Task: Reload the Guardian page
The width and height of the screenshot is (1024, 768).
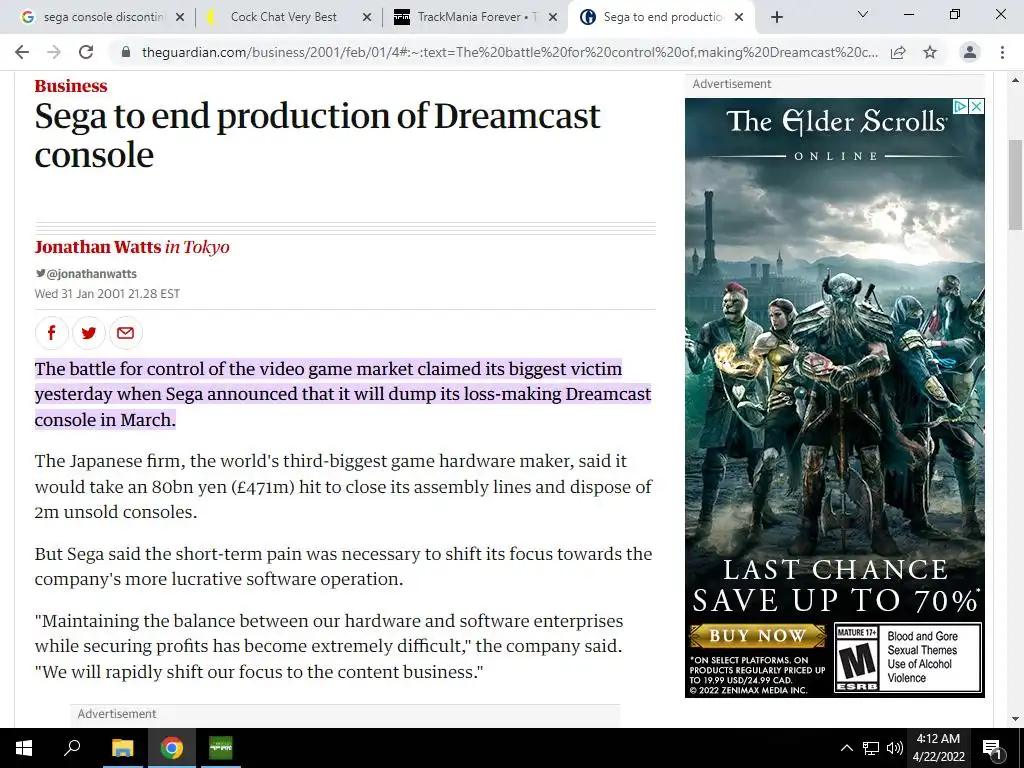Action: (86, 52)
